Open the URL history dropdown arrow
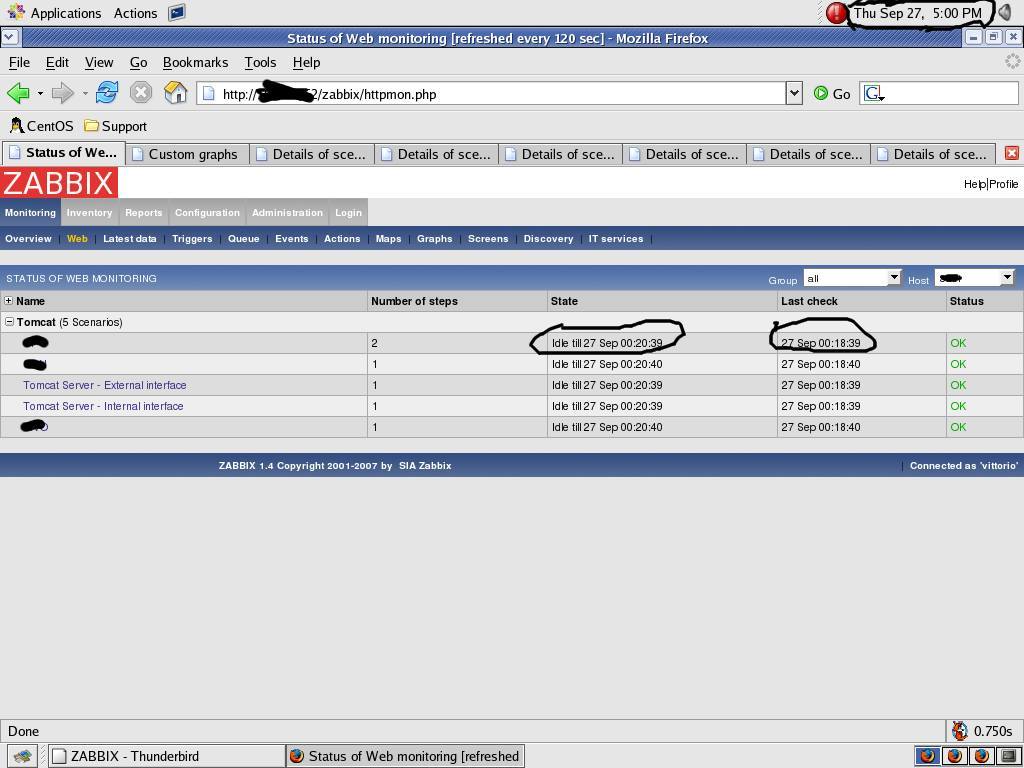 point(793,94)
